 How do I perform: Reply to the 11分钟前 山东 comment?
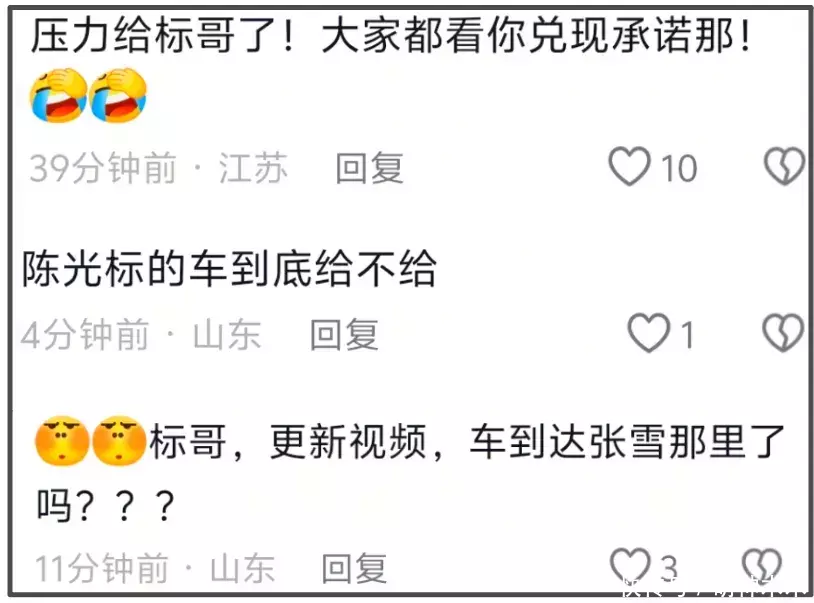pyautogui.click(x=354, y=568)
